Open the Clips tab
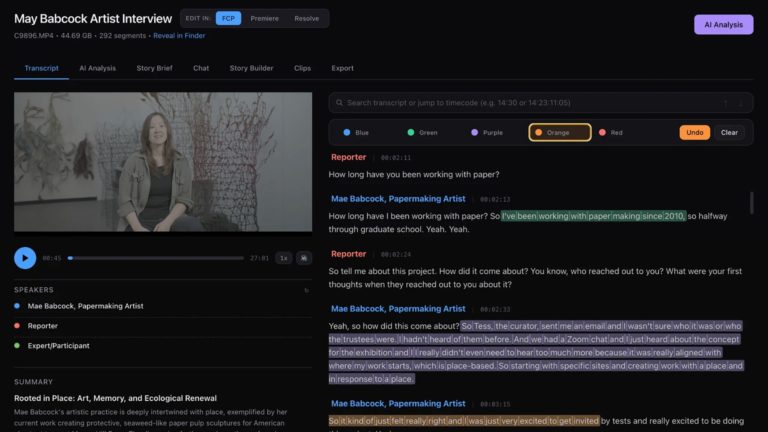 302,68
